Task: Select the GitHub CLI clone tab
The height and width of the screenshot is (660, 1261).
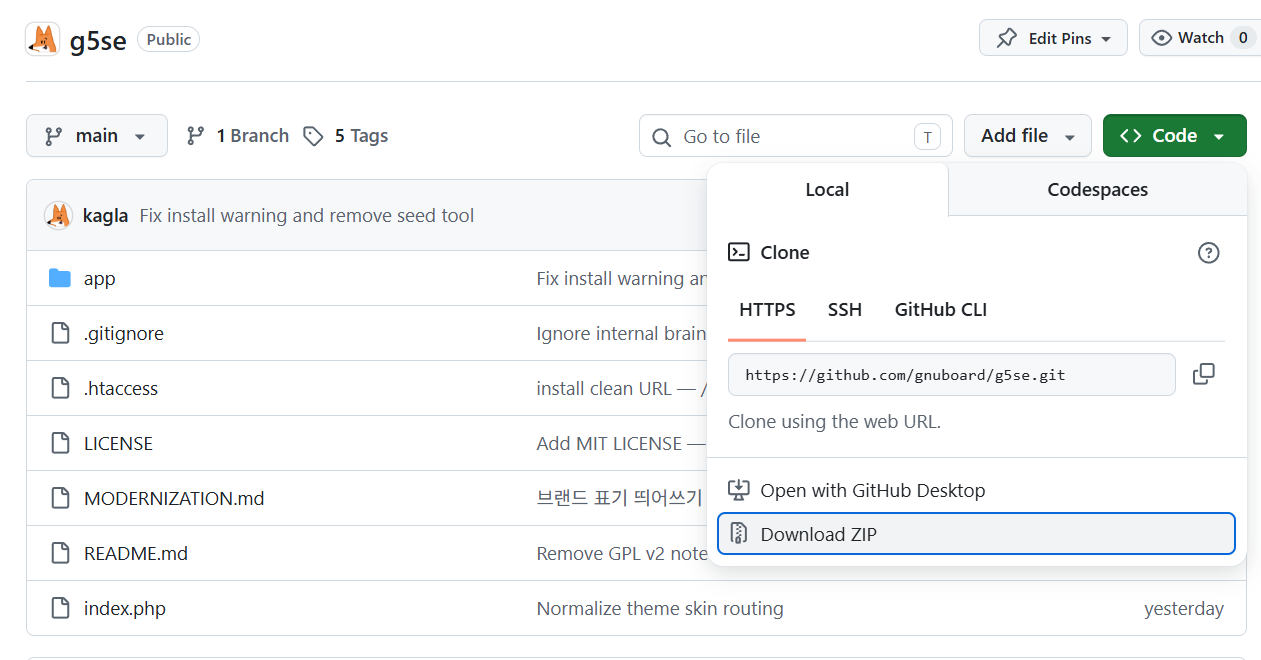Action: [941, 310]
